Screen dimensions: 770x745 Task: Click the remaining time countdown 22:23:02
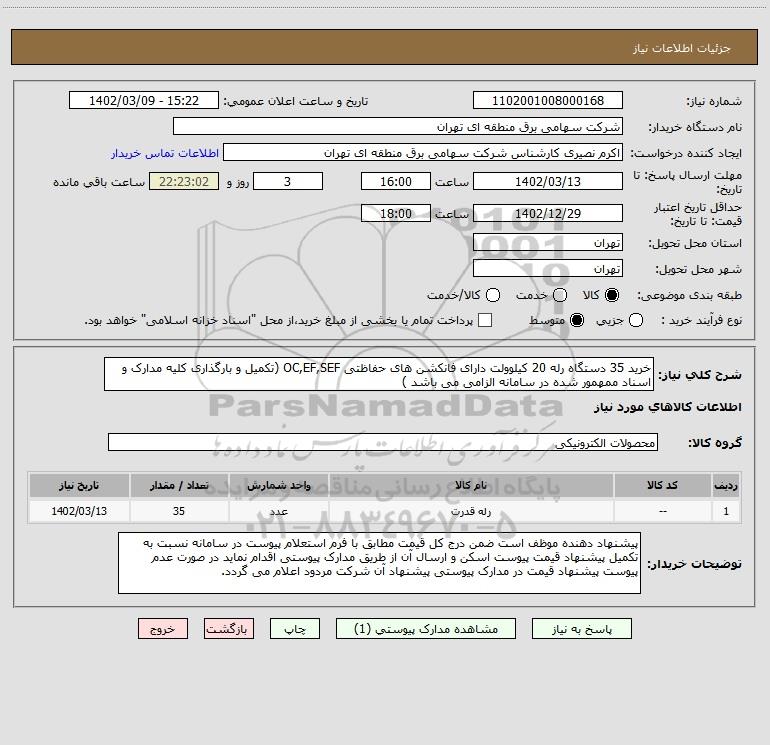pos(184,181)
